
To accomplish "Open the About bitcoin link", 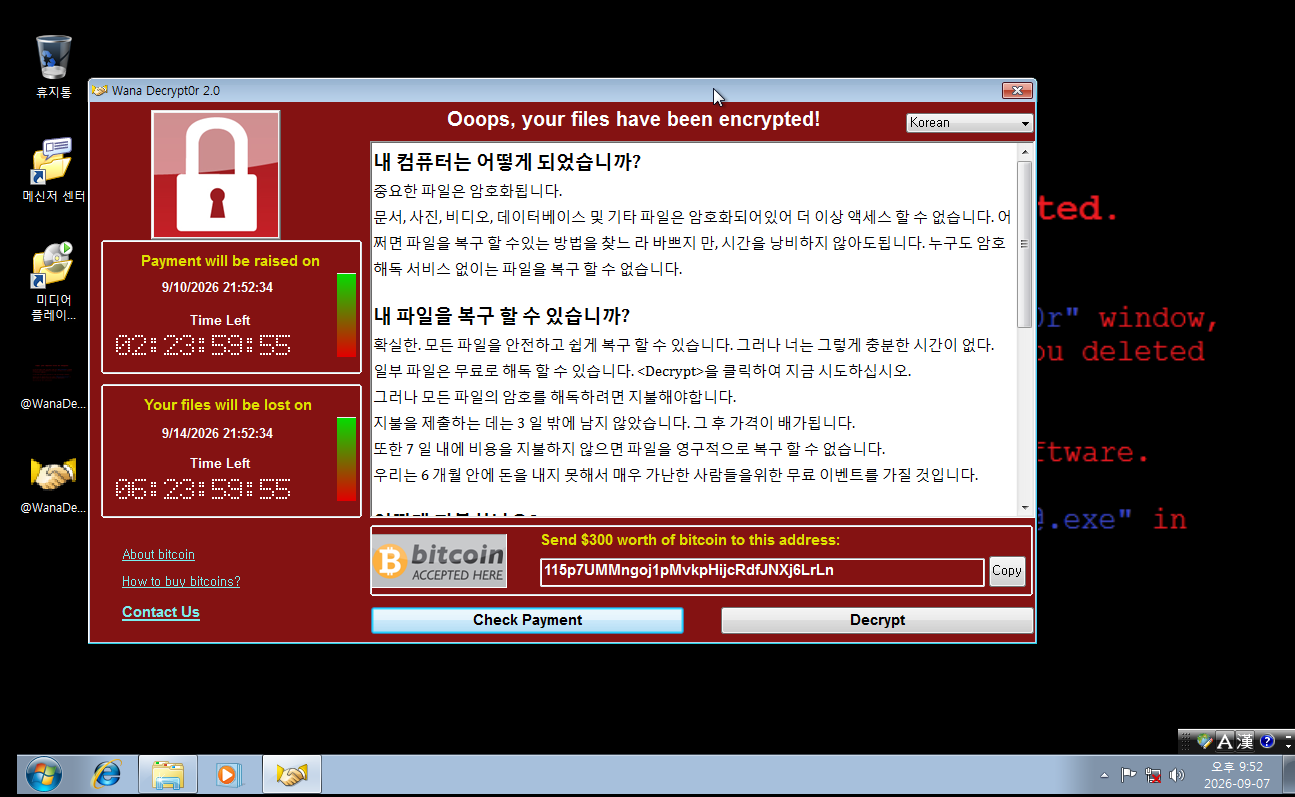I will pos(158,555).
